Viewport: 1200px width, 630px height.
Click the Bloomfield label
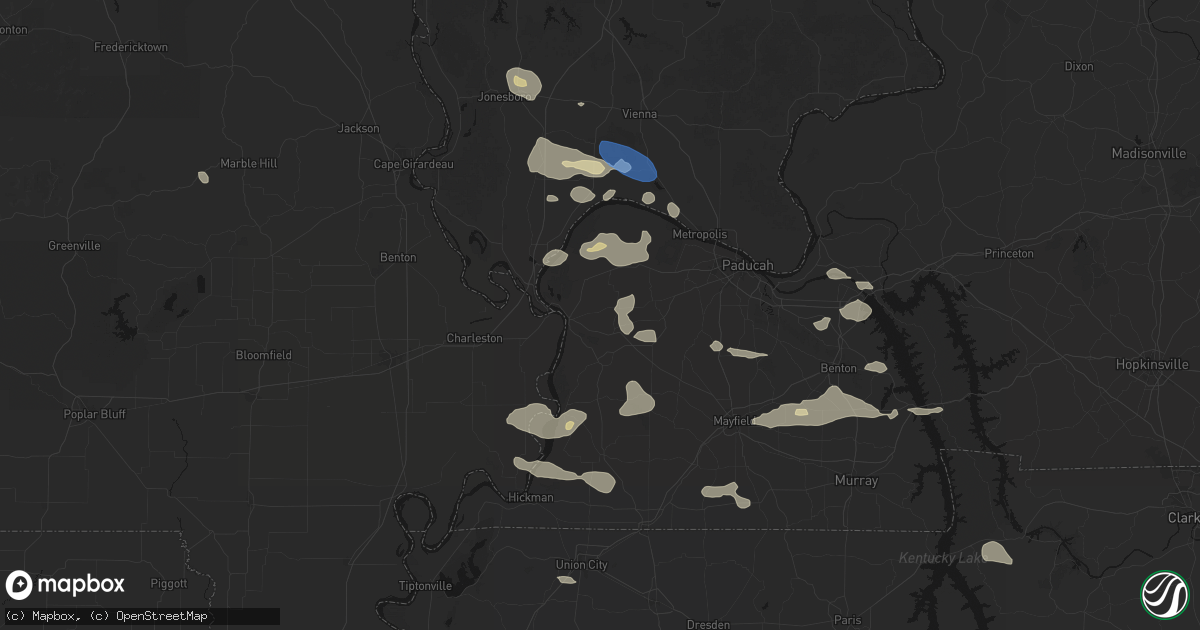coord(263,355)
